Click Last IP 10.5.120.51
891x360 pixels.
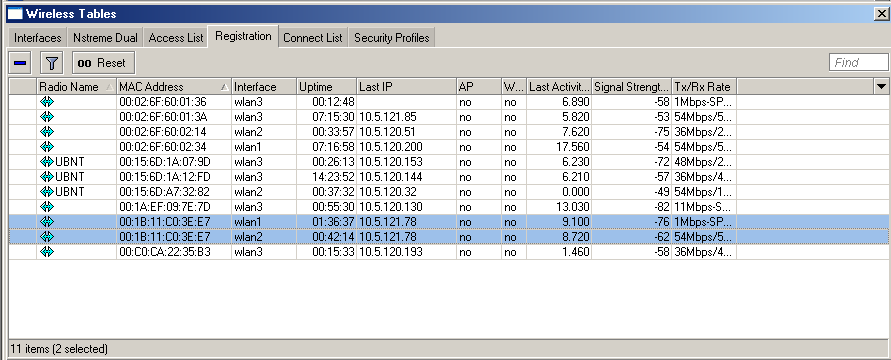388,132
